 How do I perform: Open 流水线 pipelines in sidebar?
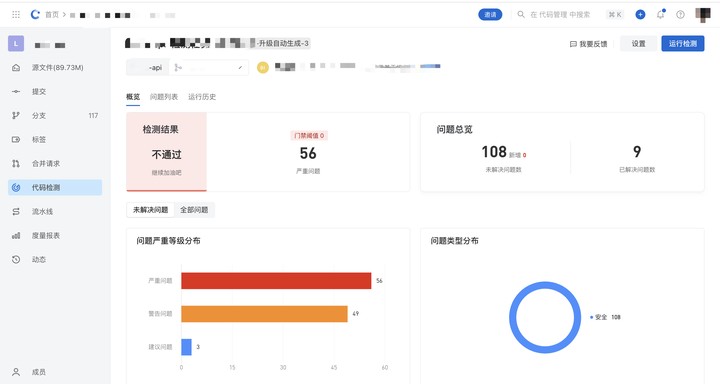[55, 211]
